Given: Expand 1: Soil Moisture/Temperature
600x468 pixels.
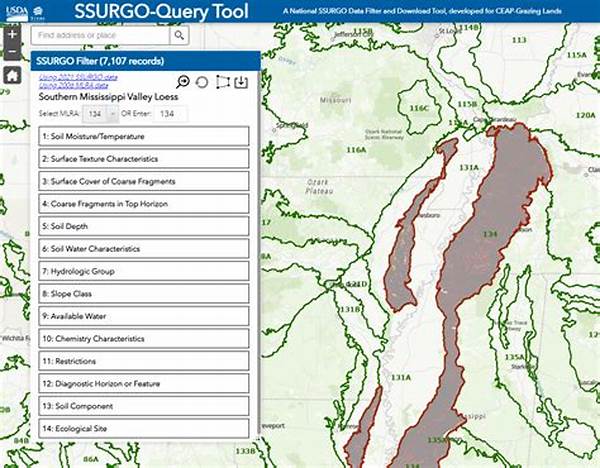Looking at the screenshot, I should click(x=144, y=136).
